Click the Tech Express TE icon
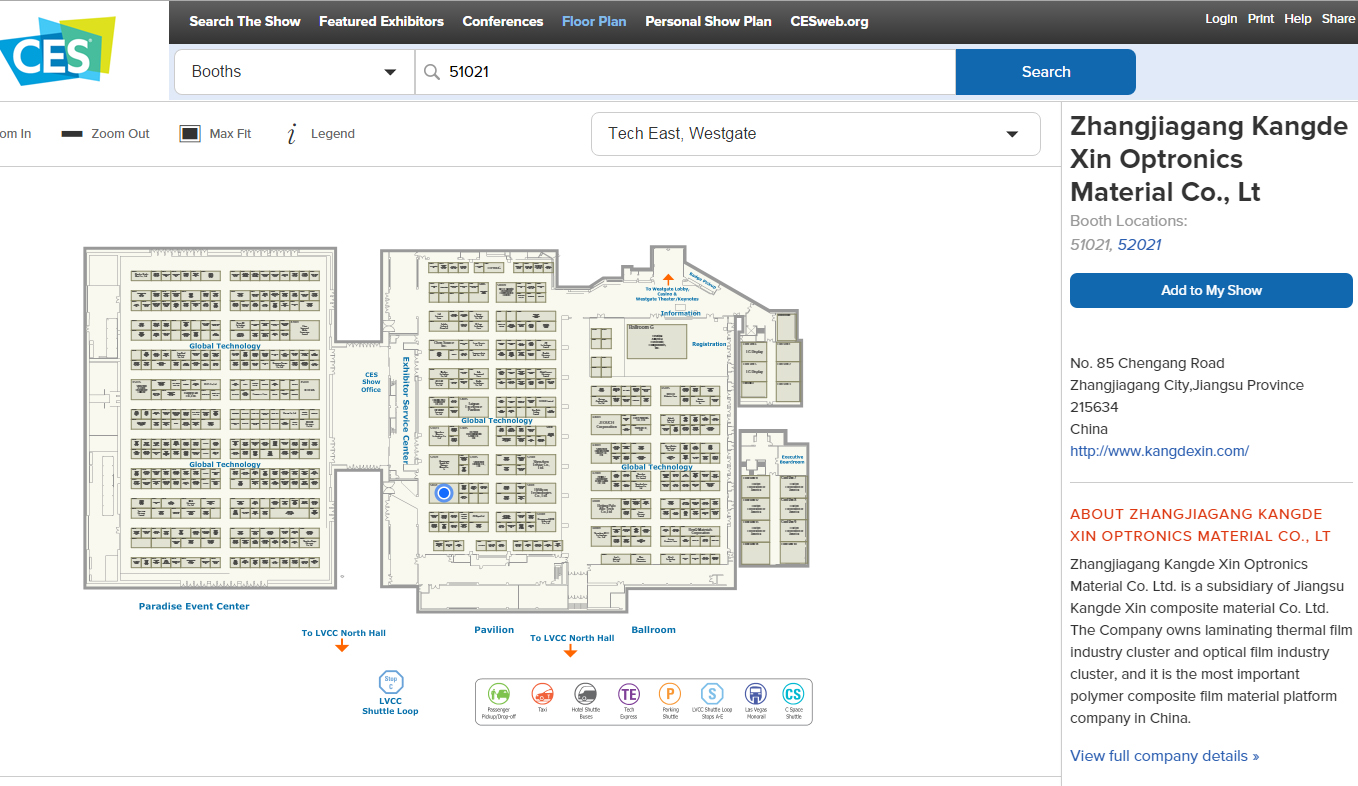 (628, 694)
